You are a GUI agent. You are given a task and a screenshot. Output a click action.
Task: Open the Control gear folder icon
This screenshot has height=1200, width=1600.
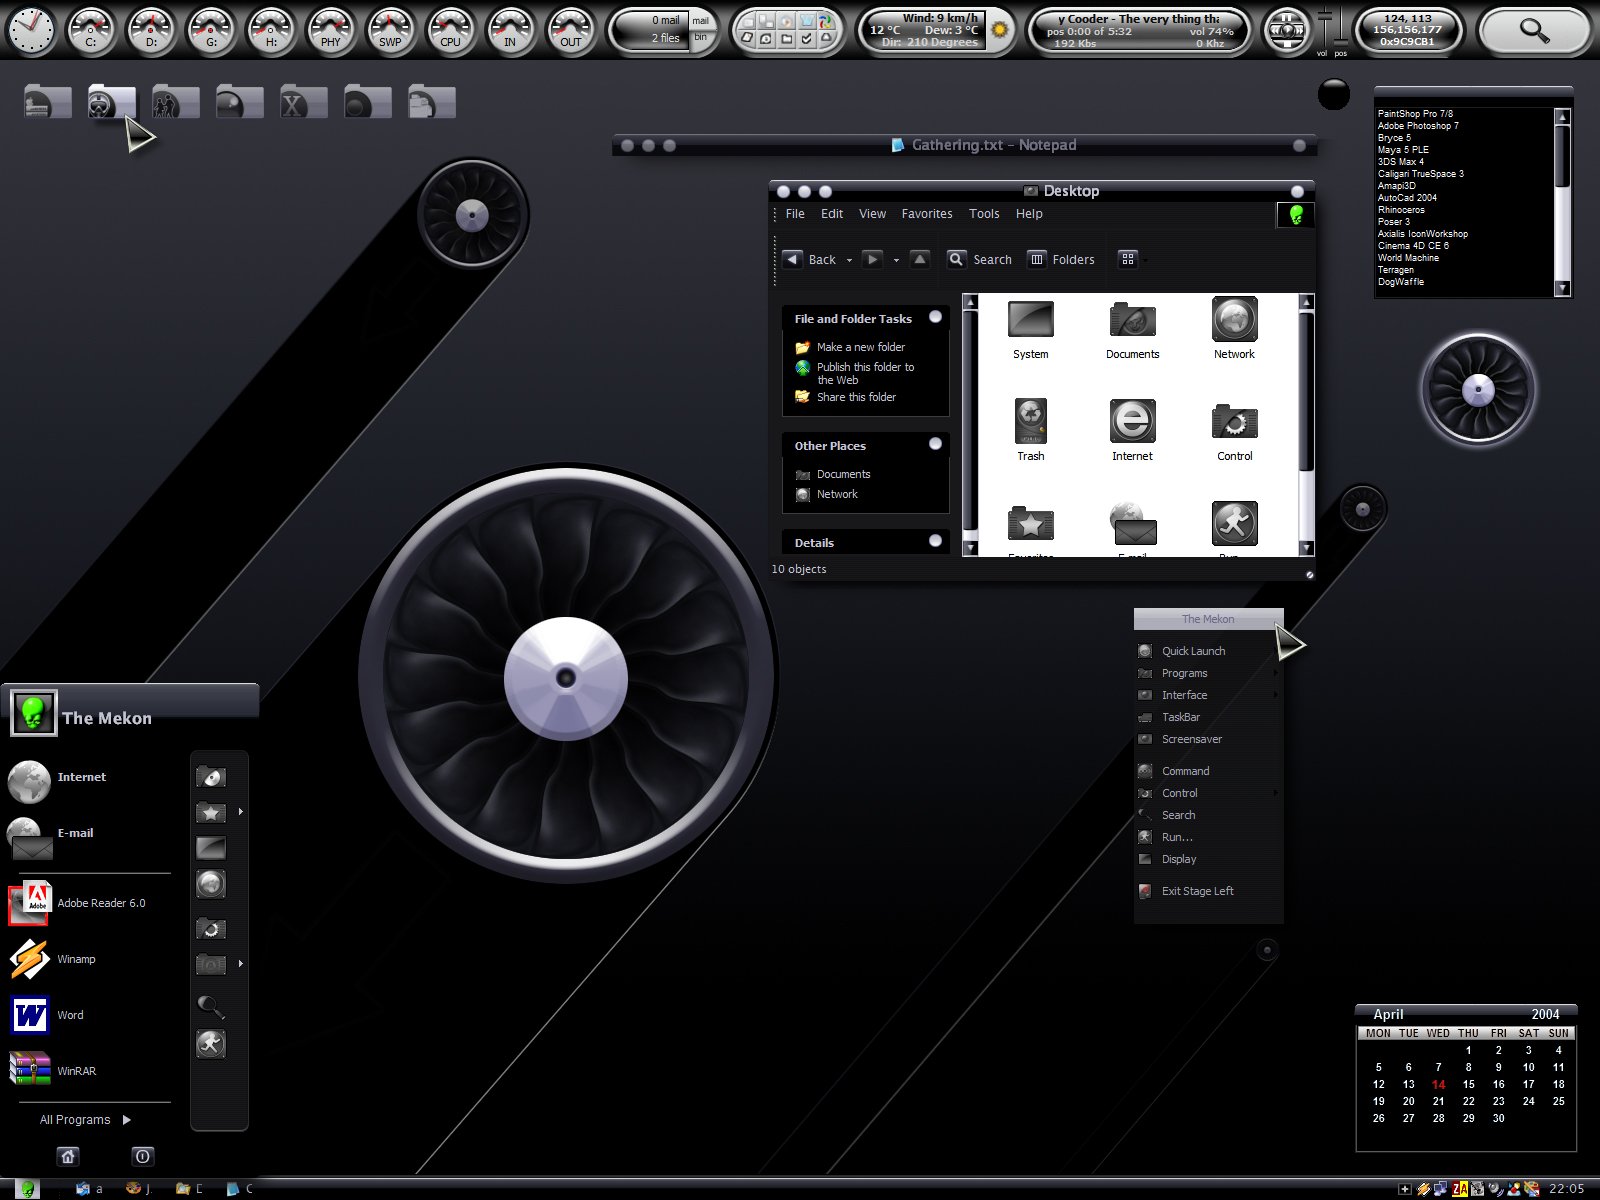[x=1234, y=422]
